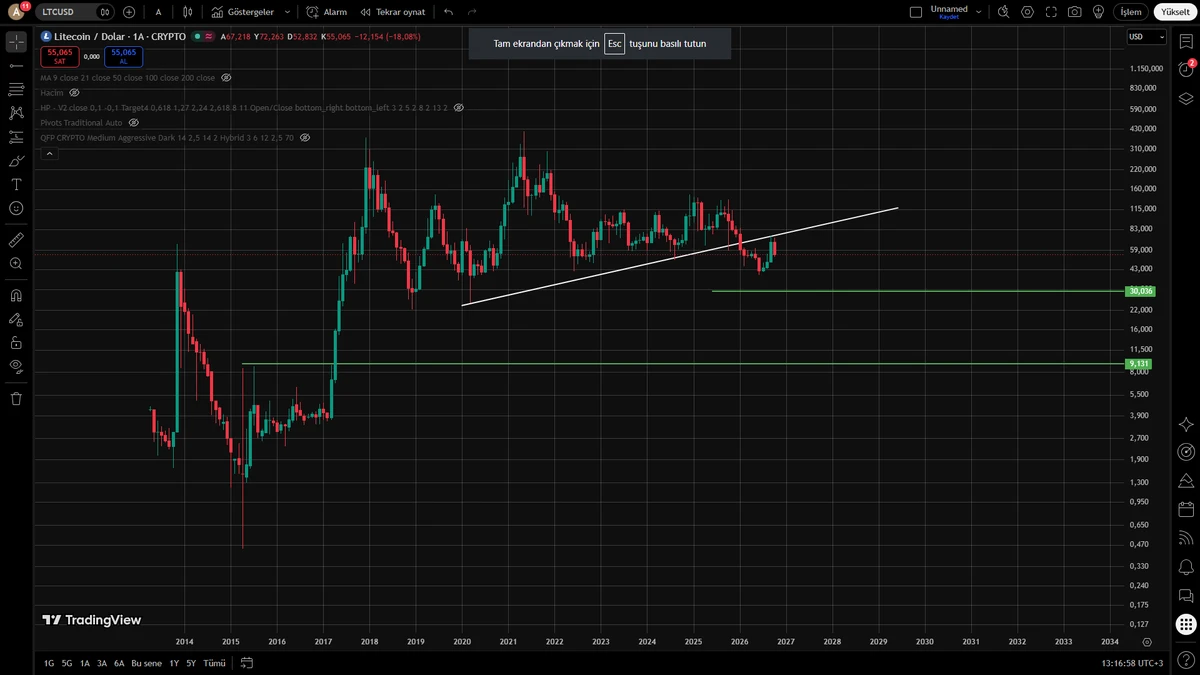Expand the Unnamed layout dropdown arrow

point(978,12)
